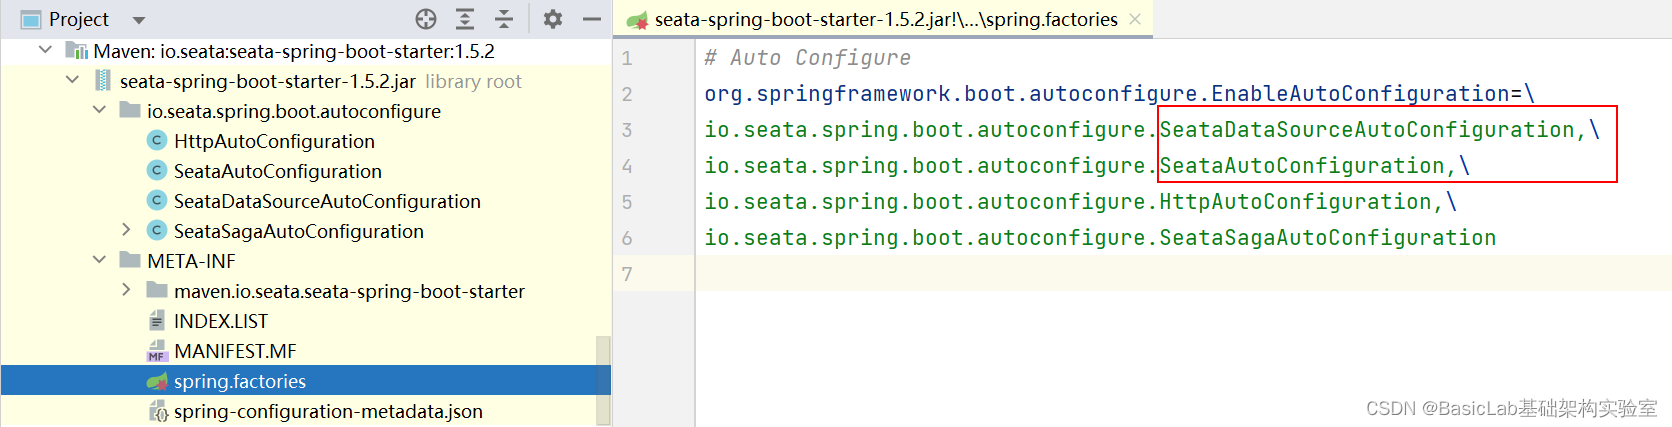Image resolution: width=1672 pixels, height=427 pixels.
Task: Select spring-configuration-metadata.json file
Action: (328, 411)
